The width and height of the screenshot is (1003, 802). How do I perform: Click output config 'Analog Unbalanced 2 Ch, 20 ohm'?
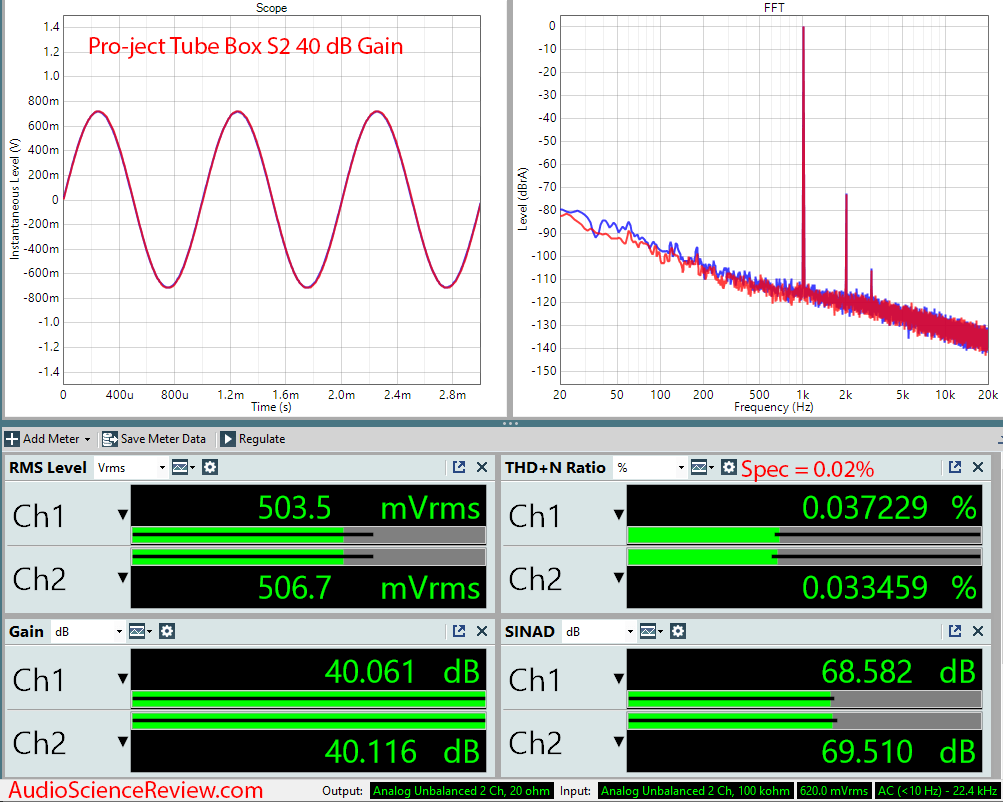[461, 791]
